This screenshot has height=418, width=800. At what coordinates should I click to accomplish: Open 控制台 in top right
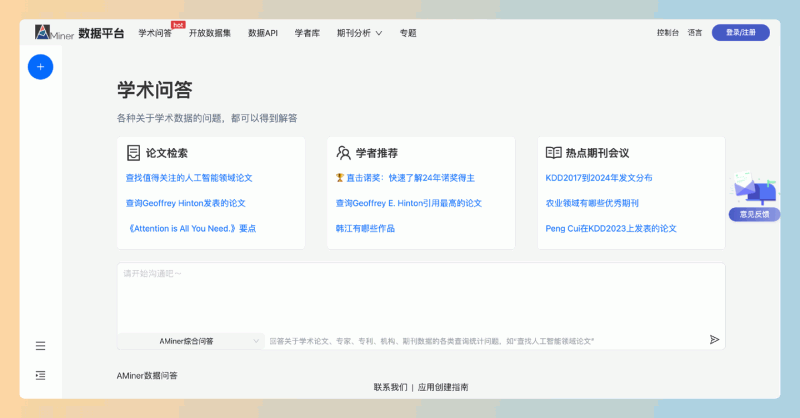668,33
